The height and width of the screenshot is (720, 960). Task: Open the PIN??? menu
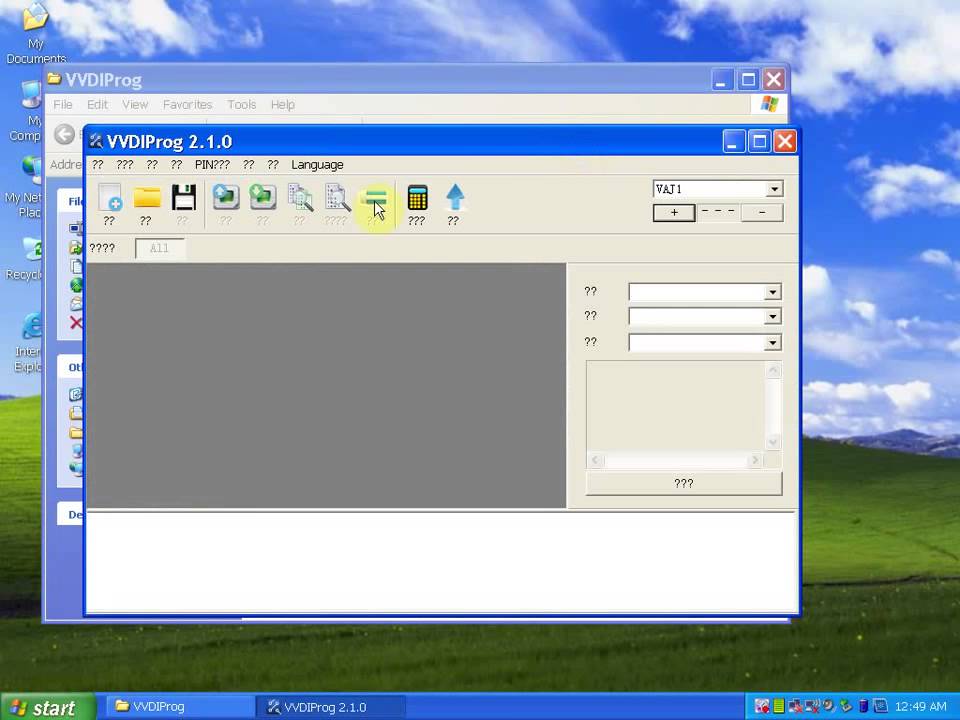click(x=212, y=165)
